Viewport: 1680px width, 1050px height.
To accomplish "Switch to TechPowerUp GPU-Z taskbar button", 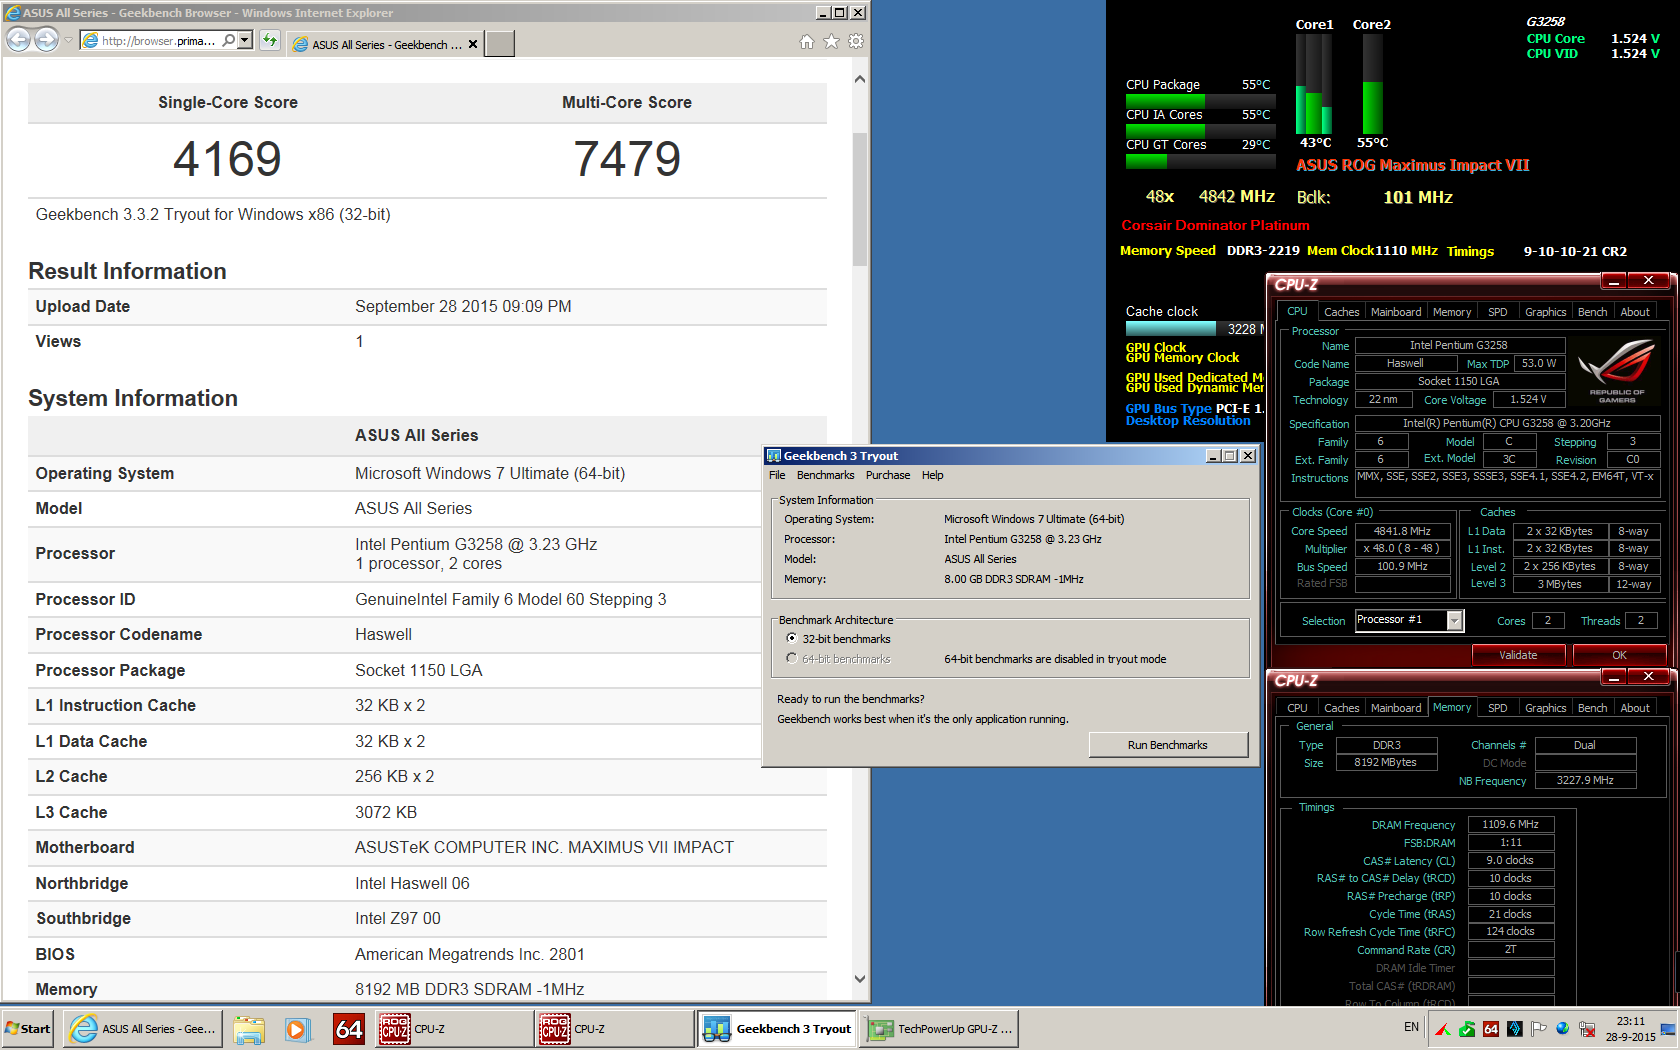I will 940,1029.
